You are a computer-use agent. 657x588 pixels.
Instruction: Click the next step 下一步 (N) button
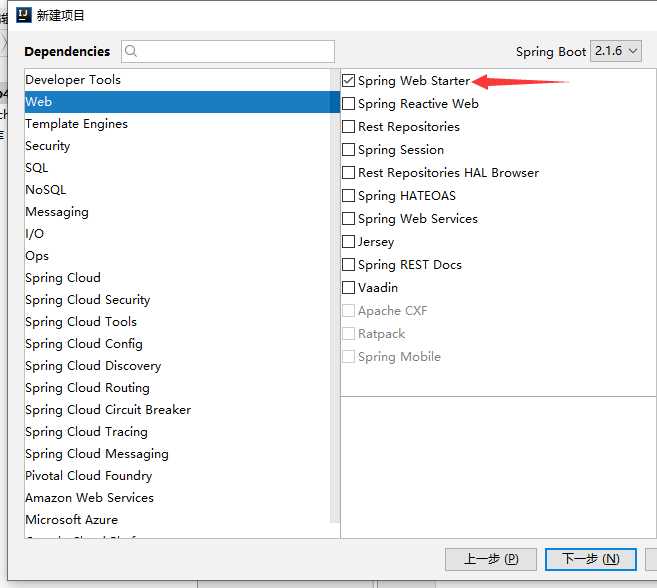click(591, 559)
